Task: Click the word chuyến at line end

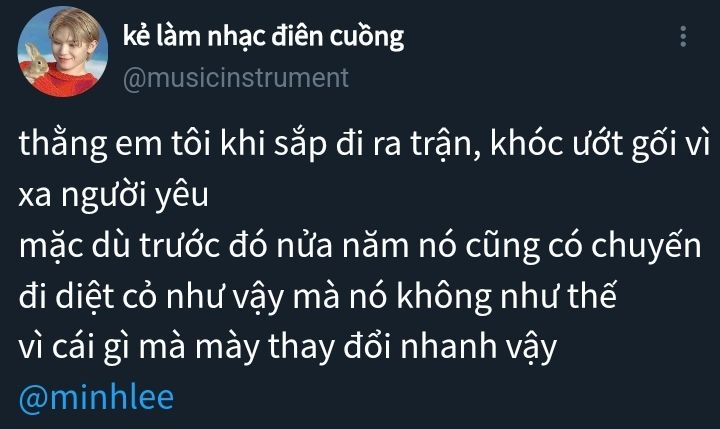Action: click(x=647, y=246)
